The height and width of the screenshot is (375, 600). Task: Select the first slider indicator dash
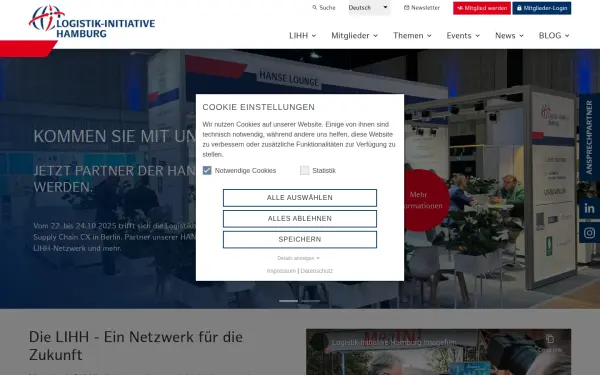click(289, 301)
